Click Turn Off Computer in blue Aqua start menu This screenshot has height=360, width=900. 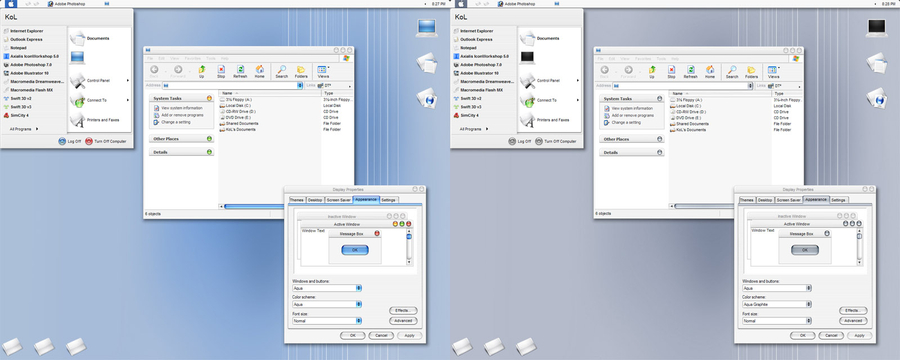coord(106,141)
